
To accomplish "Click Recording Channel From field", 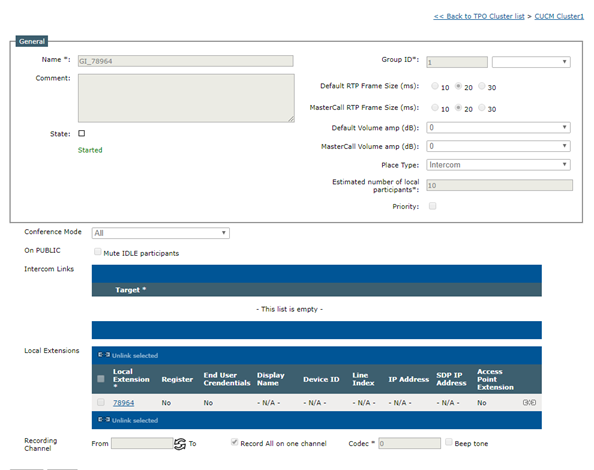I will coord(142,443).
